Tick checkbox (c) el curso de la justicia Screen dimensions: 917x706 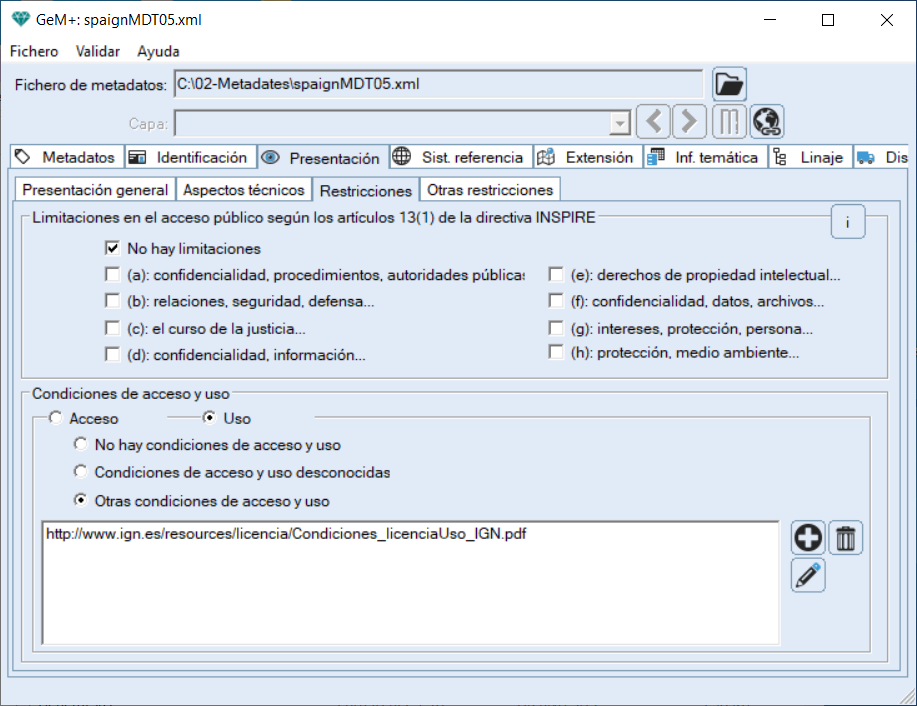pos(112,328)
